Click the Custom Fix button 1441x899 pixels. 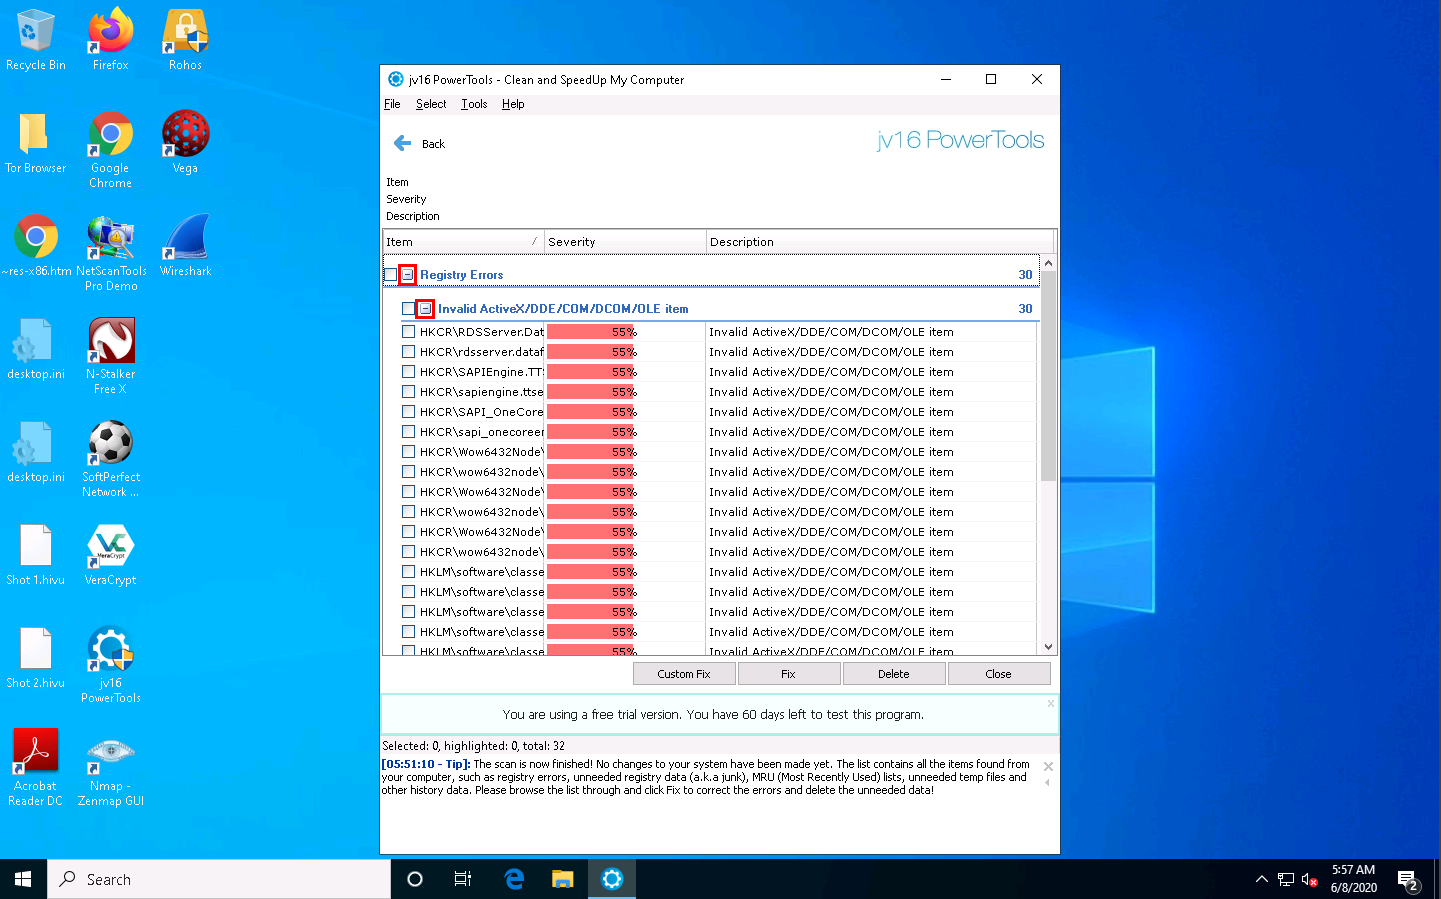(684, 674)
